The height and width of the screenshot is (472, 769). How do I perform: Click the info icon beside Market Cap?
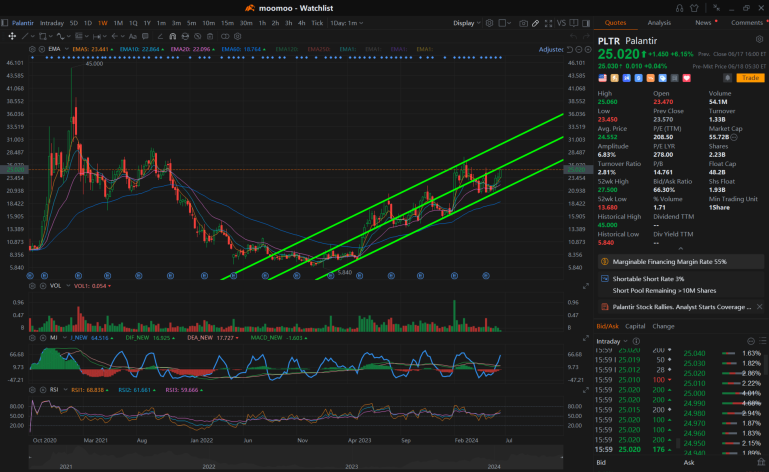point(734,137)
